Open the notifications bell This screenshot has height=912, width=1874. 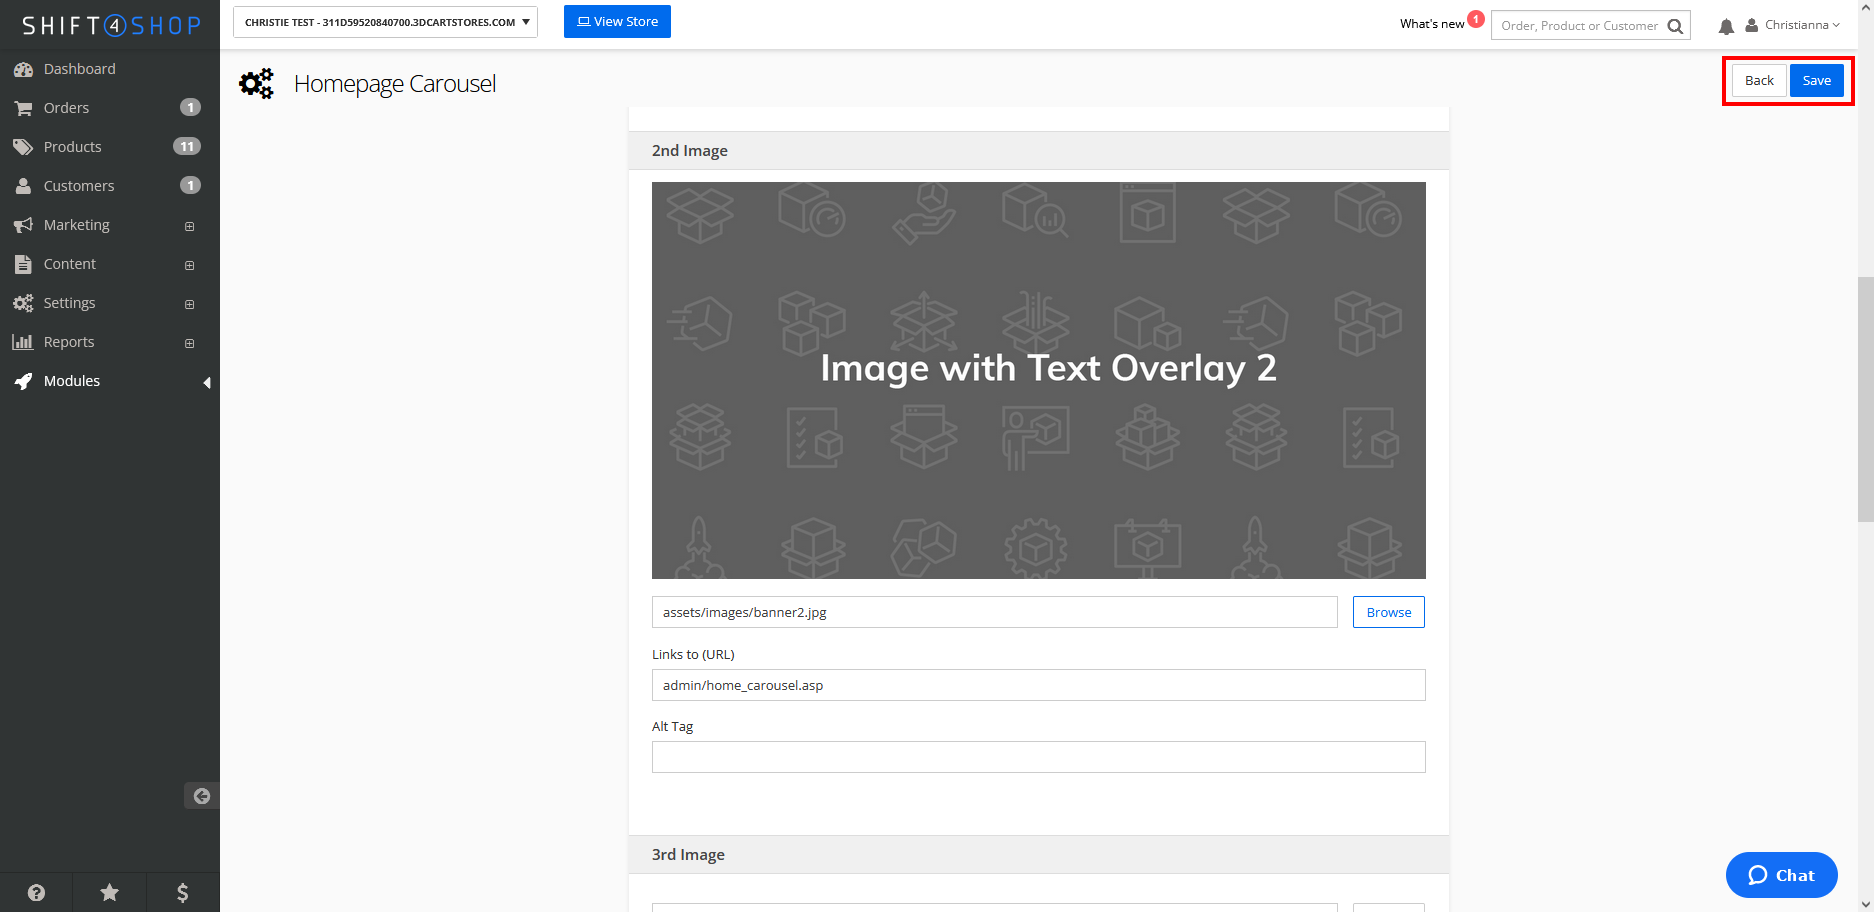pos(1726,26)
